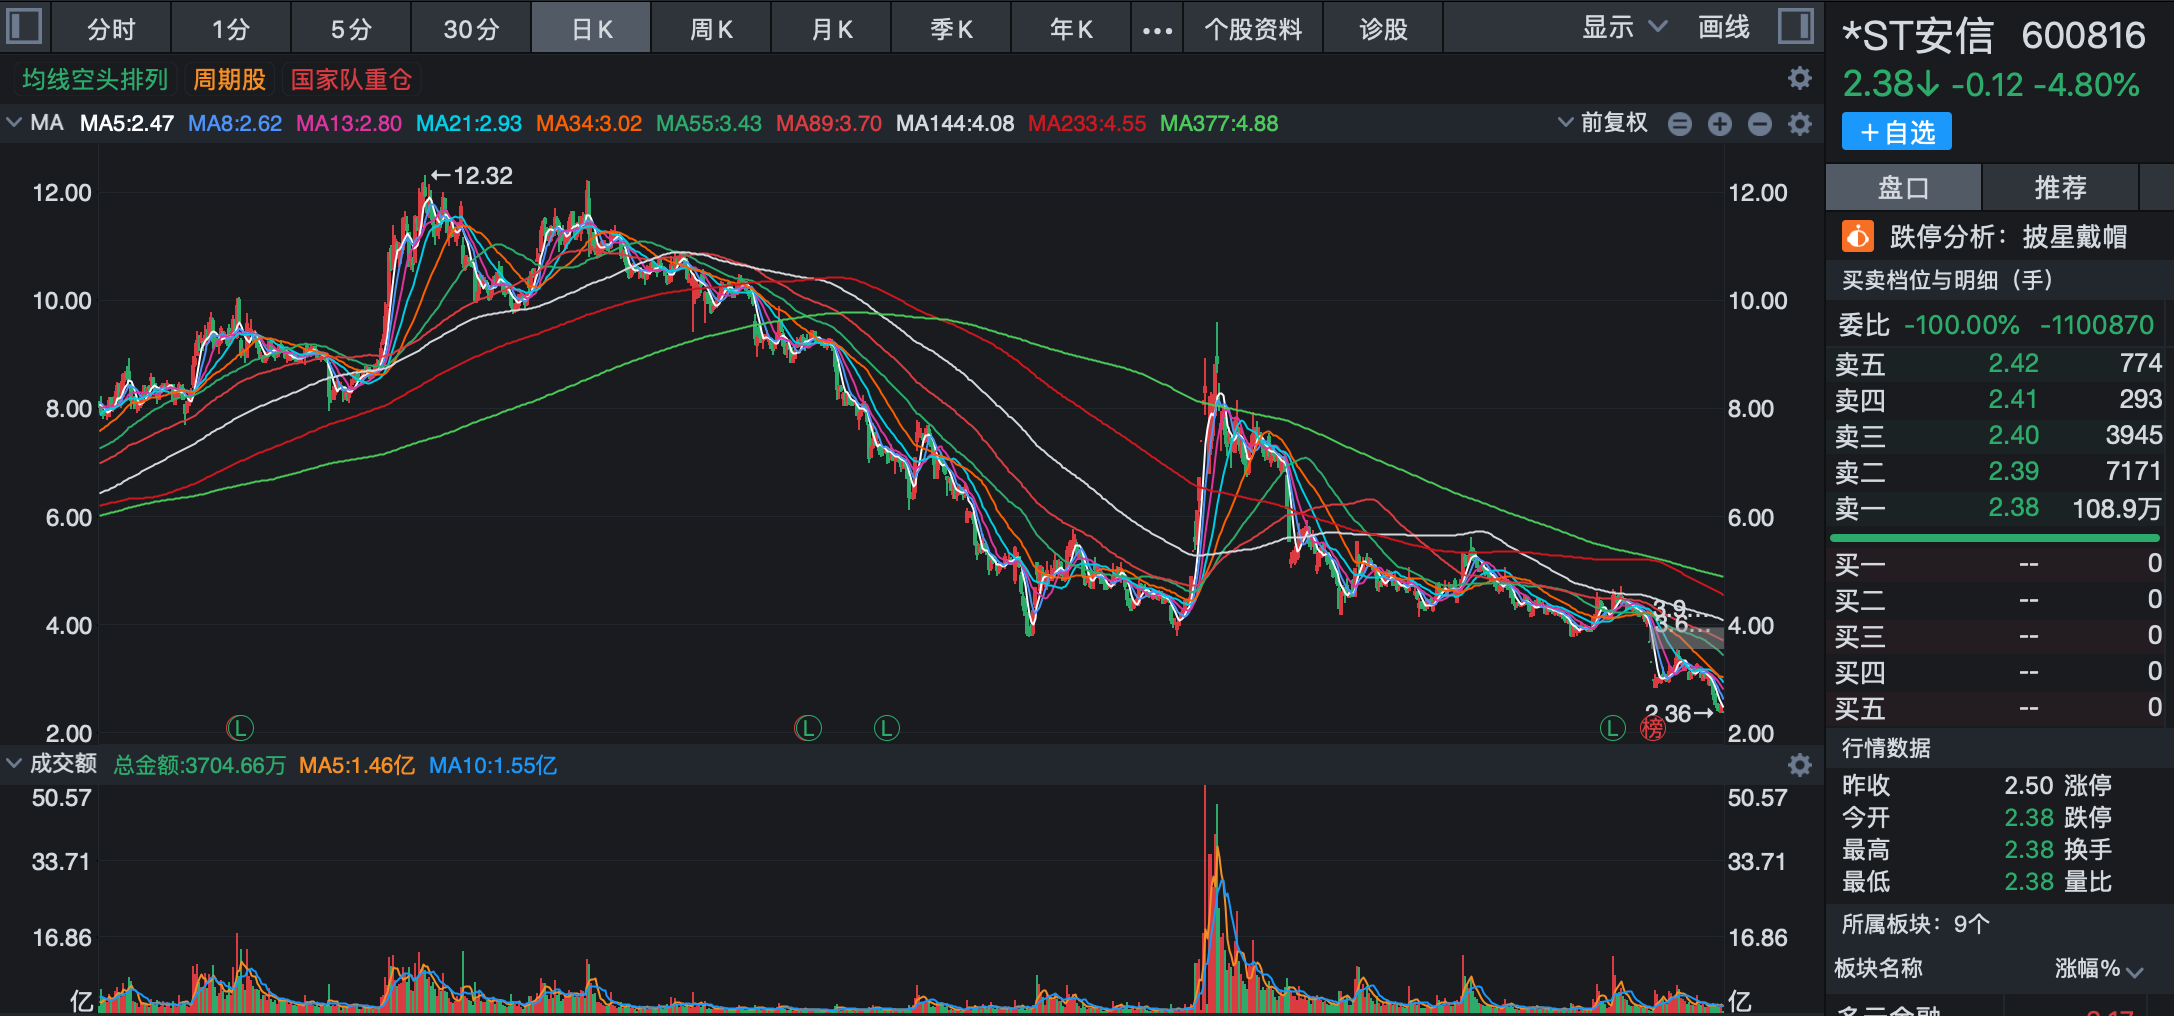Viewport: 2174px width, 1016px height.
Task: Click the 国家队重仓 tag
Action: (x=351, y=79)
